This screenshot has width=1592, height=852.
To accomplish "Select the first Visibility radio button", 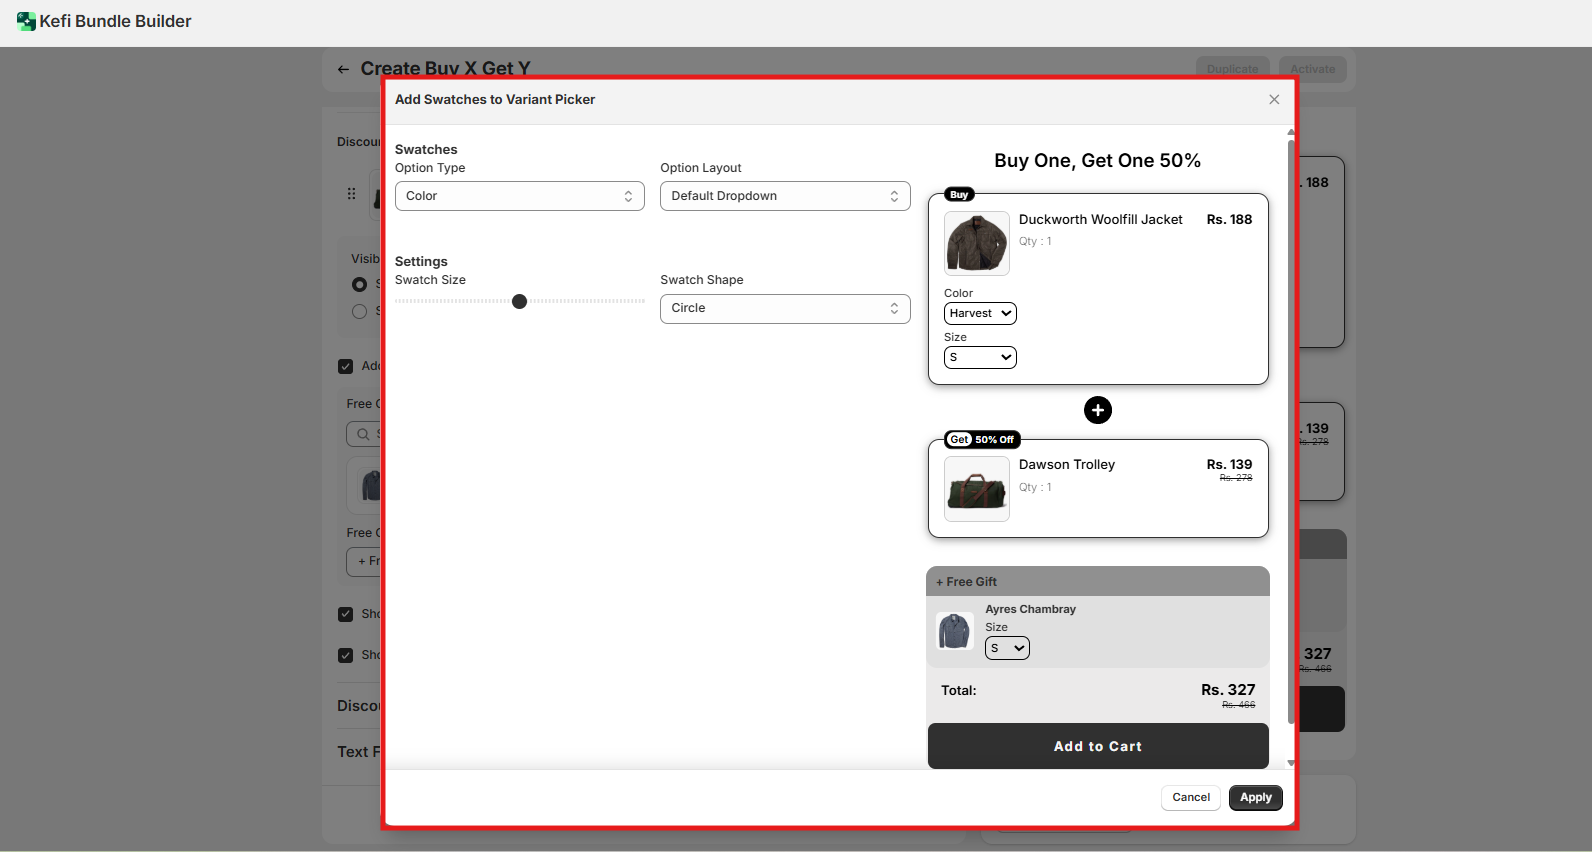I will [x=359, y=285].
